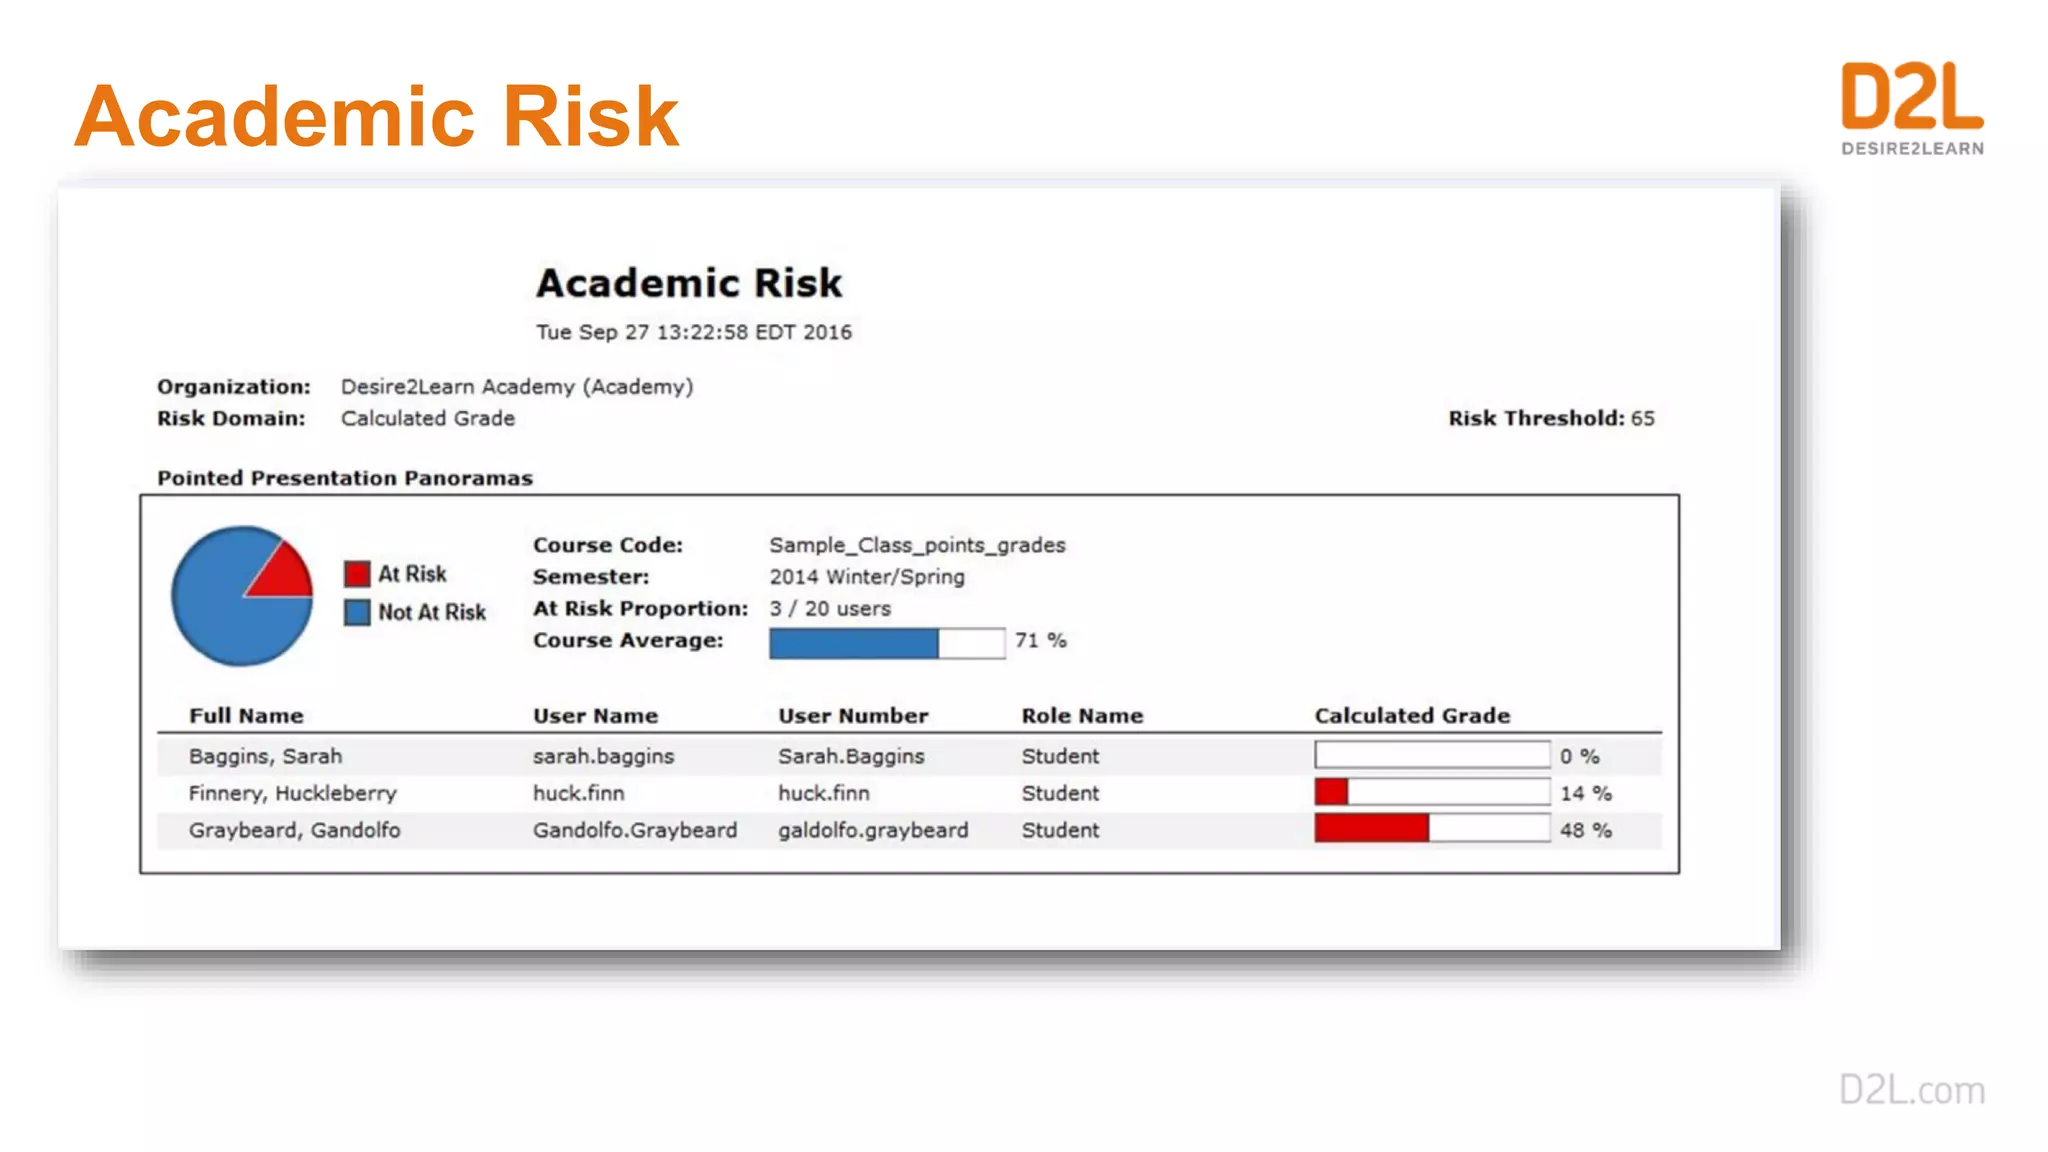2048x1152 pixels.
Task: Click the red At Risk legend swatch
Action: tap(357, 574)
